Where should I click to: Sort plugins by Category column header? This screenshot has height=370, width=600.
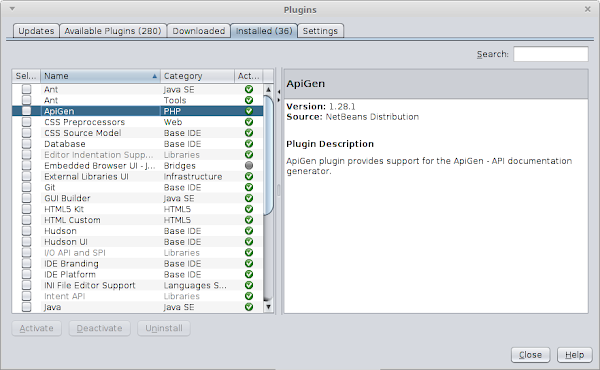[x=197, y=76]
